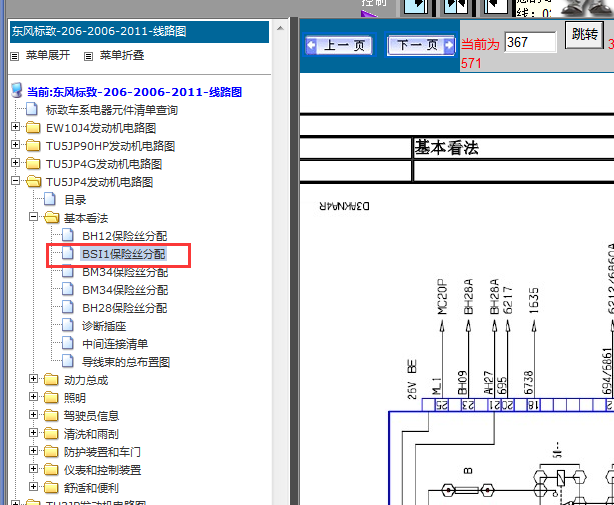Expand the 舒适和便利 folder node
The height and width of the screenshot is (505, 614).
tap(34, 487)
